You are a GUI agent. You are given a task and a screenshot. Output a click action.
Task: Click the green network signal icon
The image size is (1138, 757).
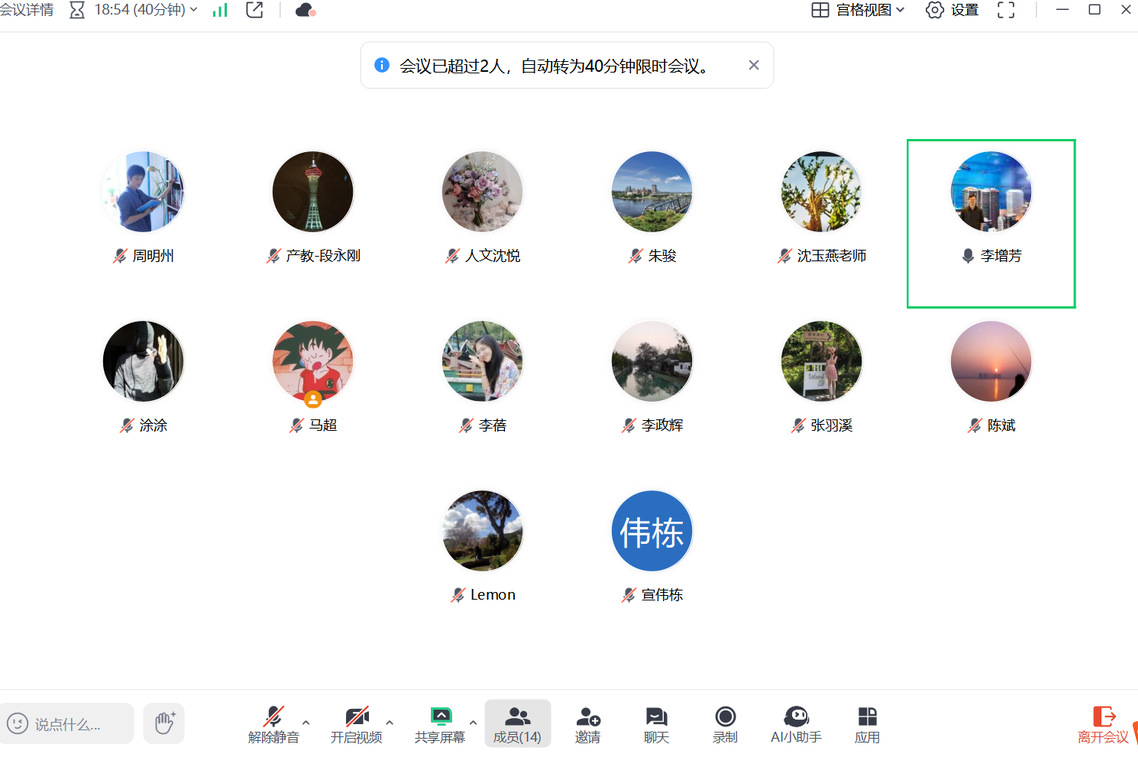[220, 10]
